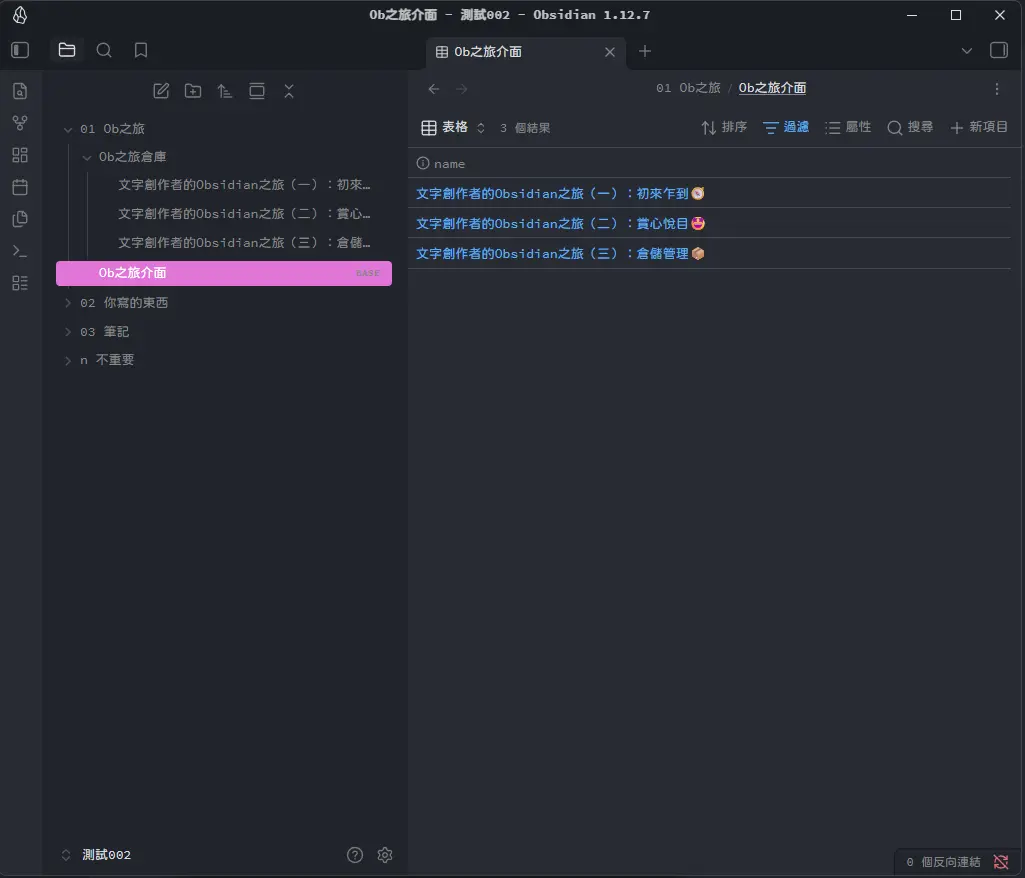This screenshot has width=1025, height=878.
Task: Switch to the search panel tab
Action: 104,50
